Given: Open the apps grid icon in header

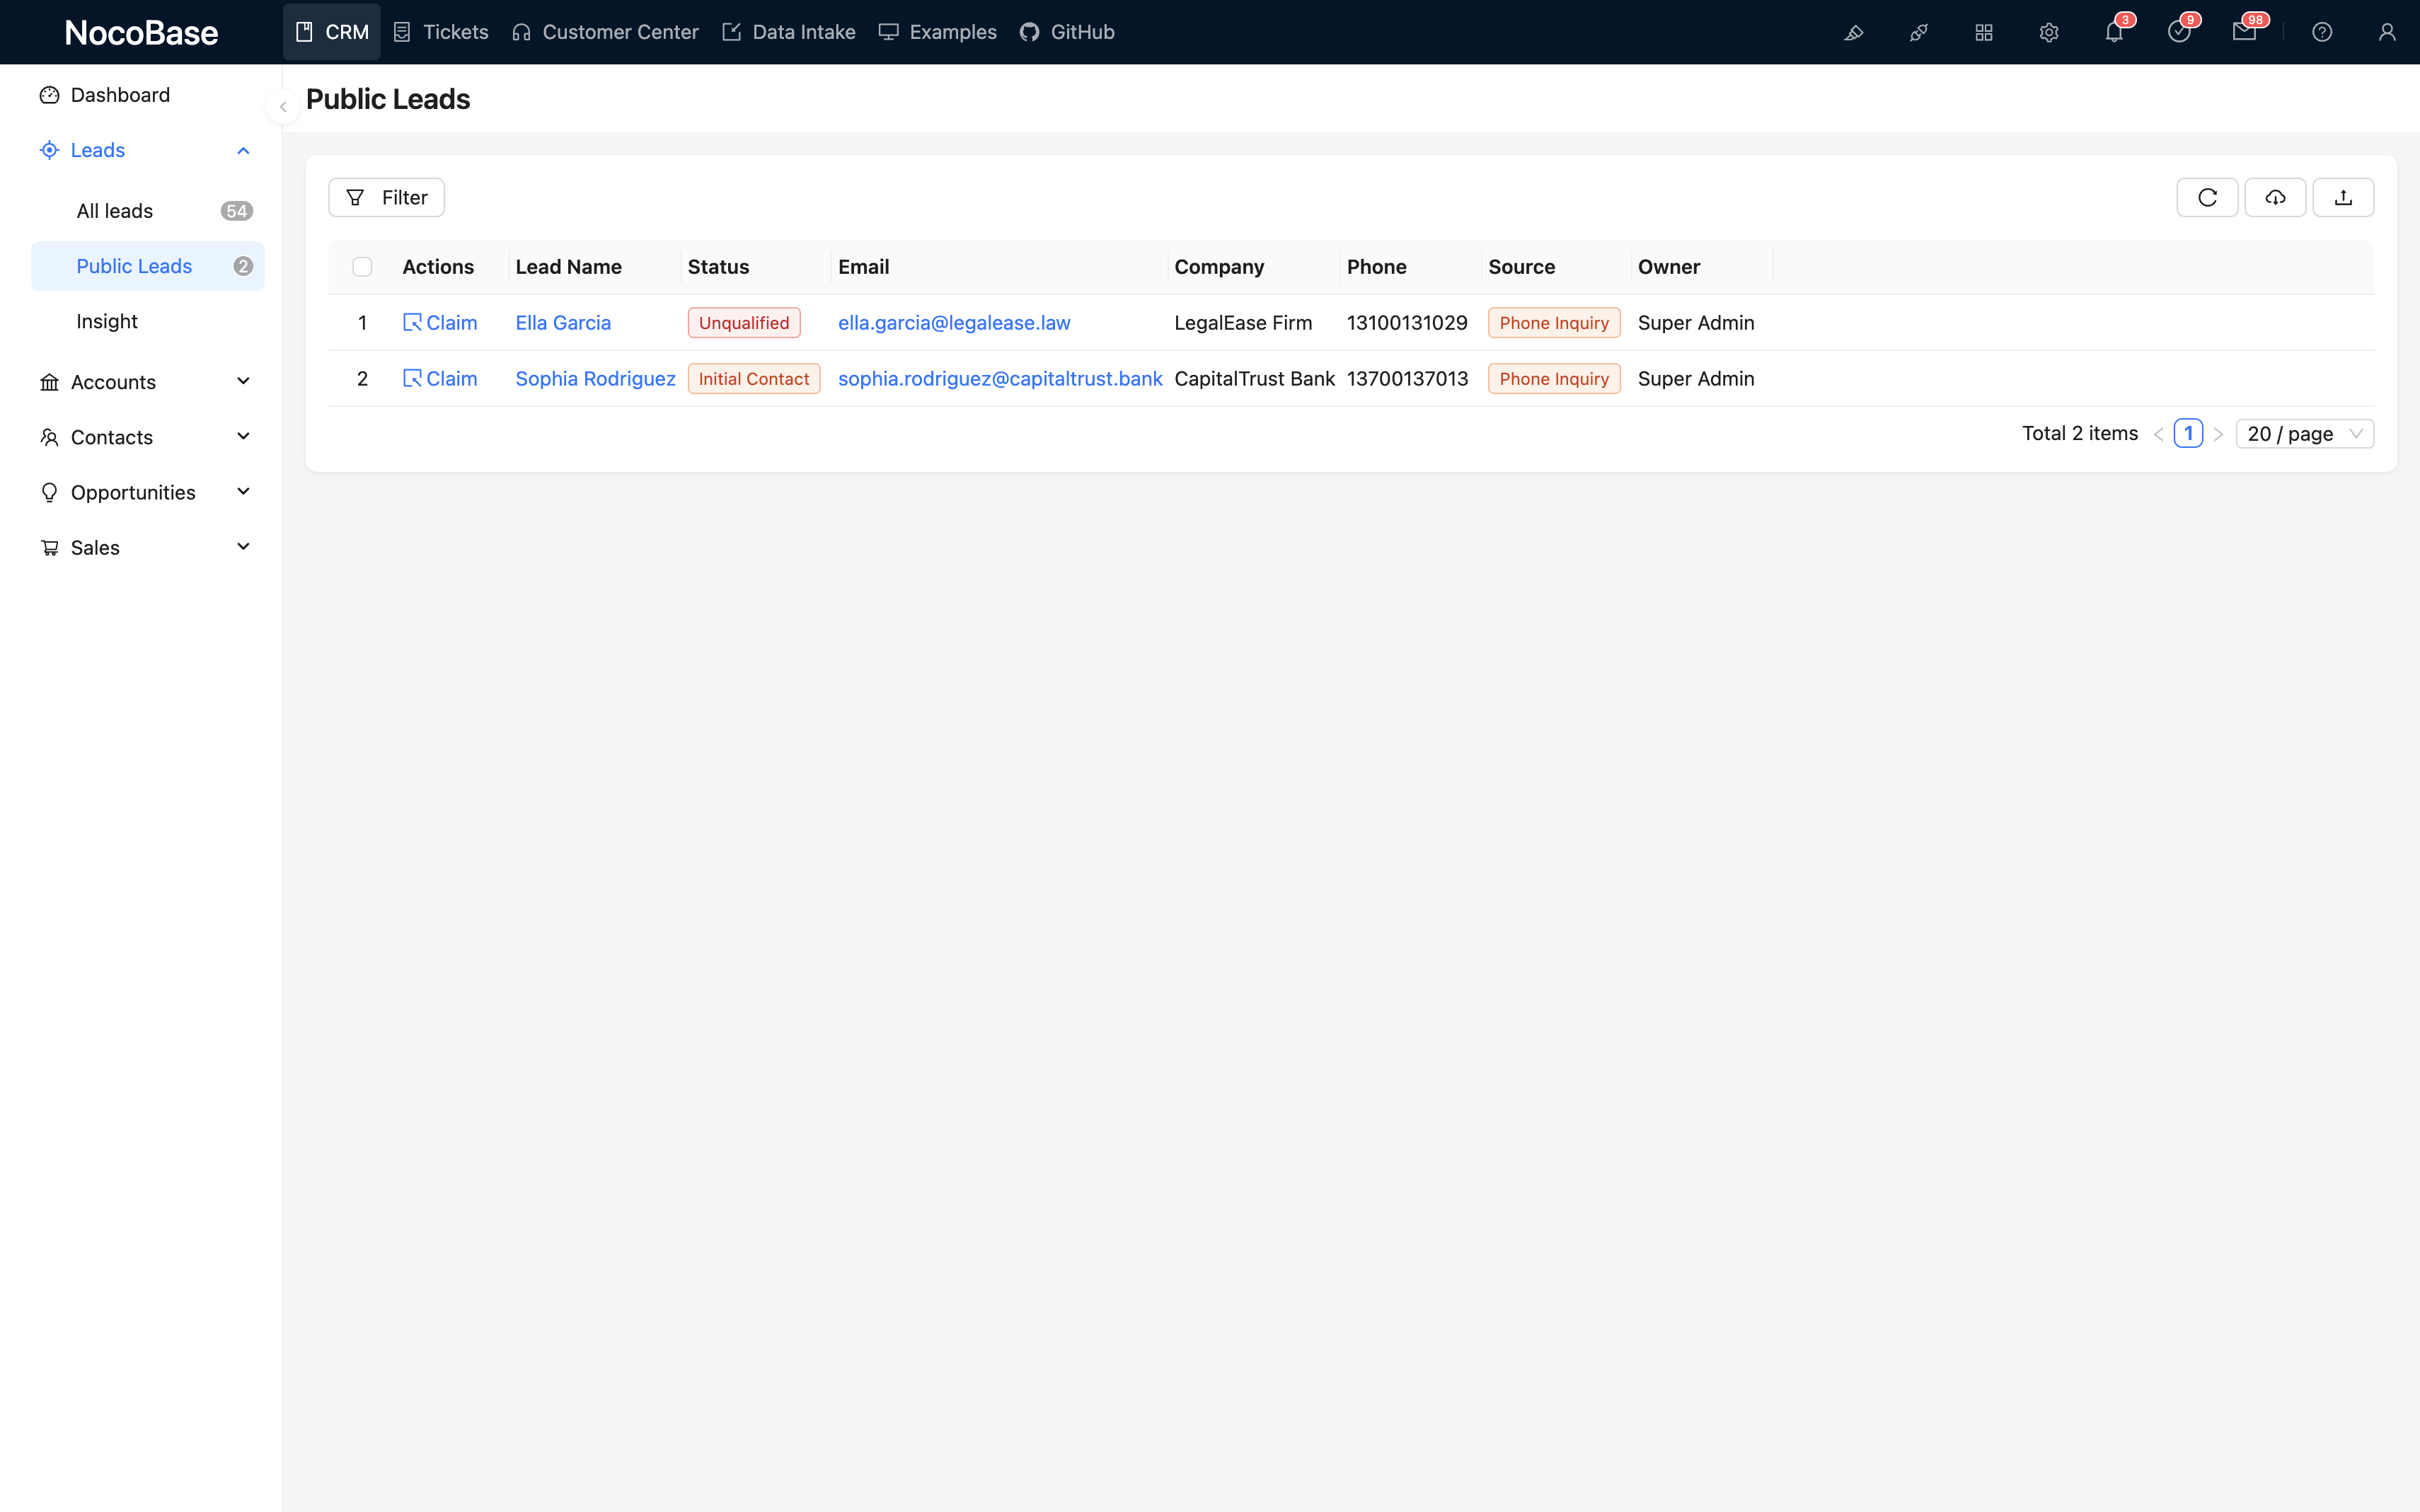Looking at the screenshot, I should pos(1984,33).
